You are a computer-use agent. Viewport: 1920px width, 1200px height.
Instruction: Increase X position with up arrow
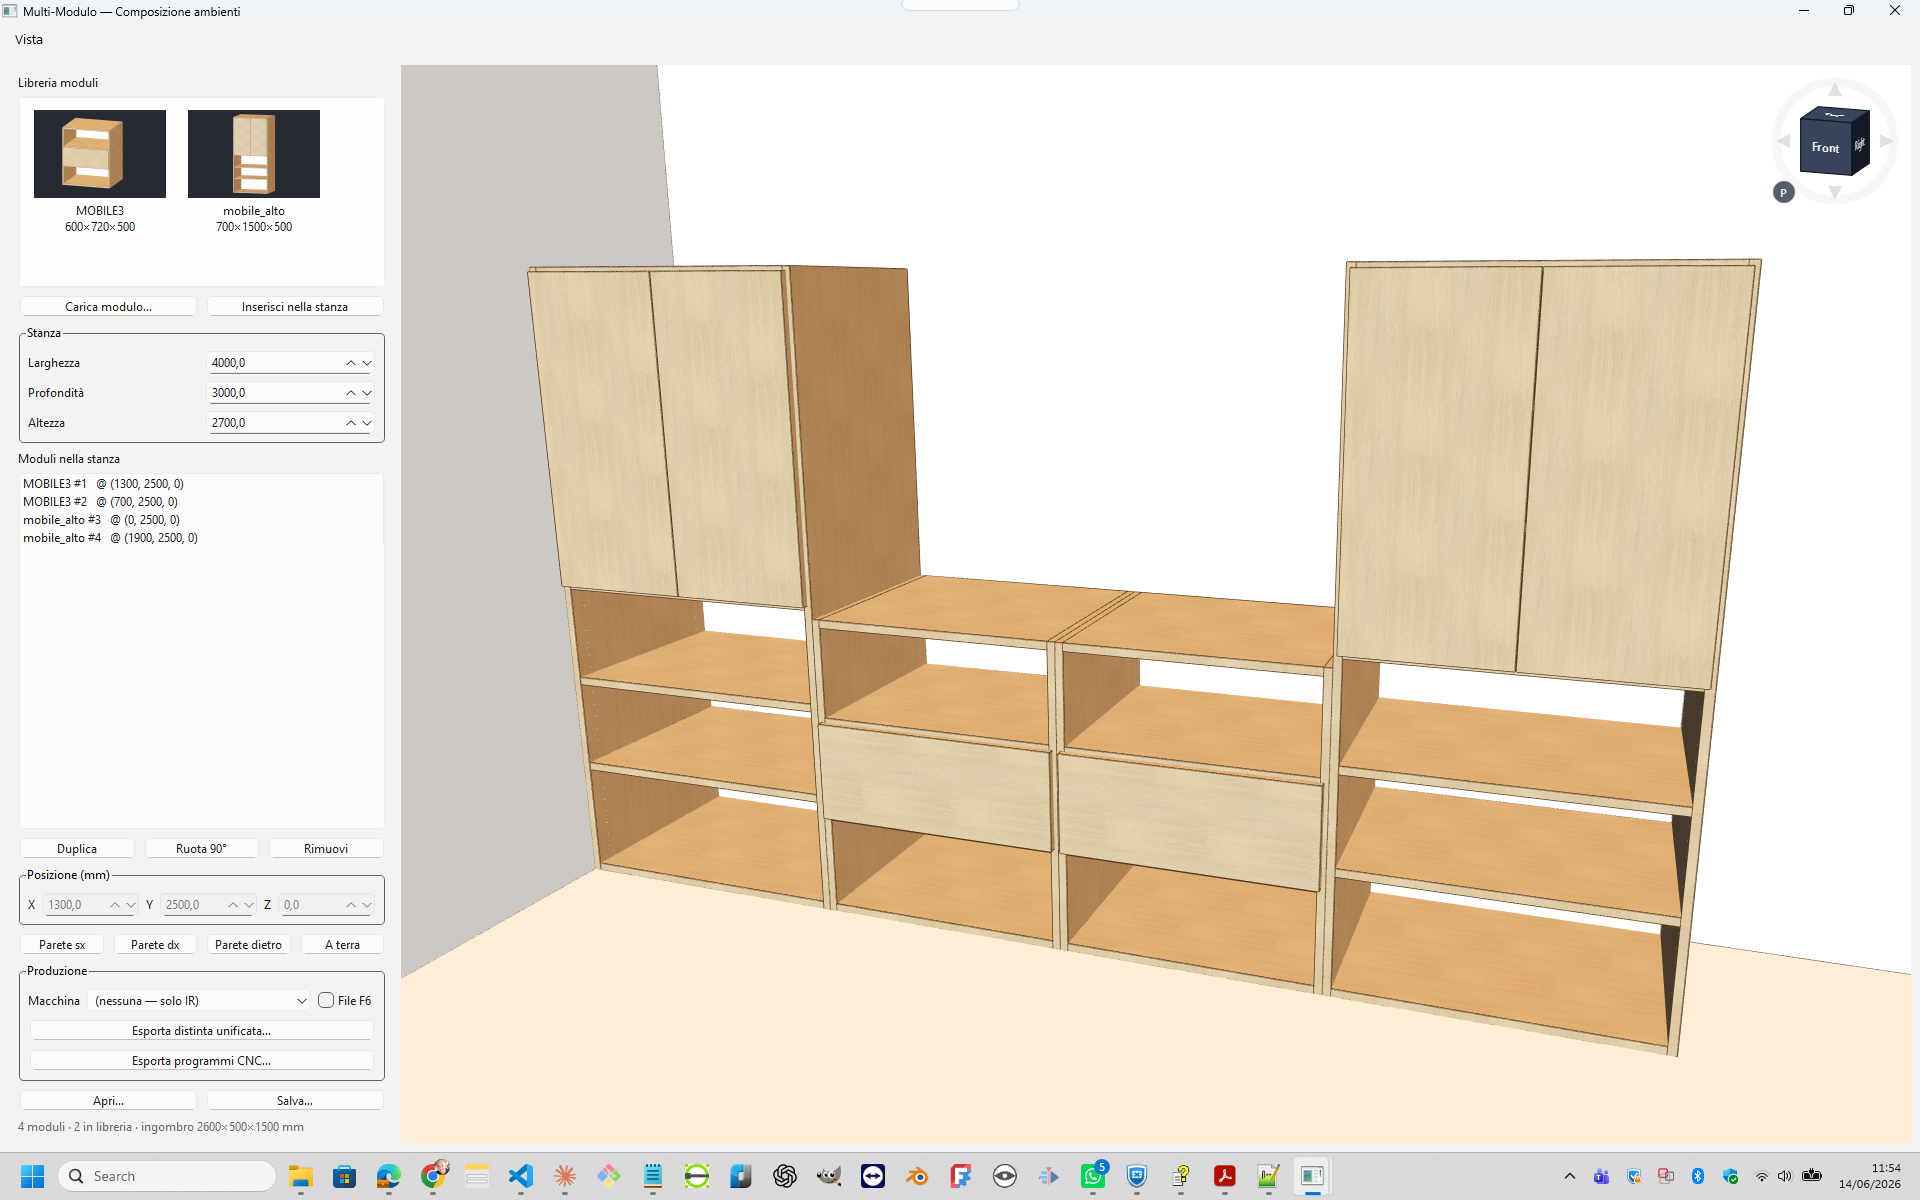click(115, 905)
